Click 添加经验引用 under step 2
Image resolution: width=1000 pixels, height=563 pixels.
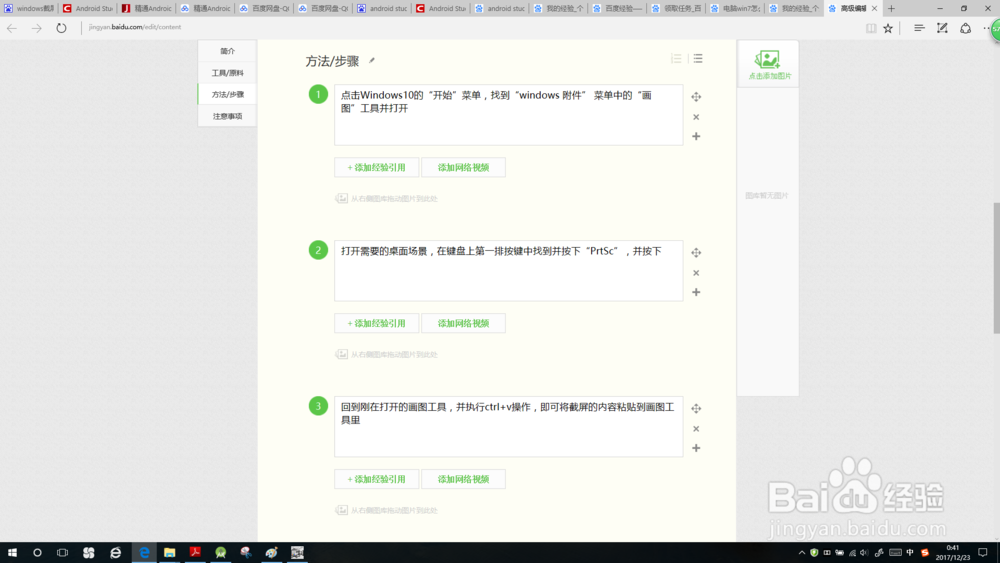[376, 323]
